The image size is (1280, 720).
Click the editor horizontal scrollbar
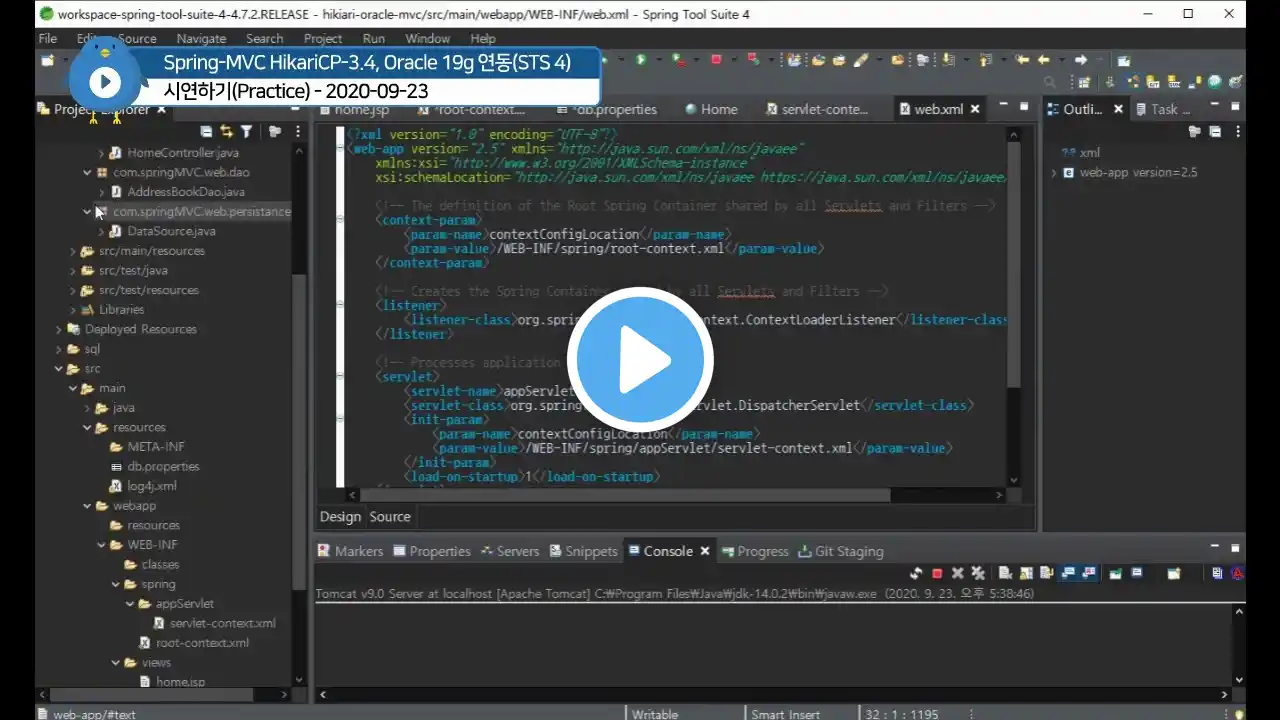(x=625, y=495)
